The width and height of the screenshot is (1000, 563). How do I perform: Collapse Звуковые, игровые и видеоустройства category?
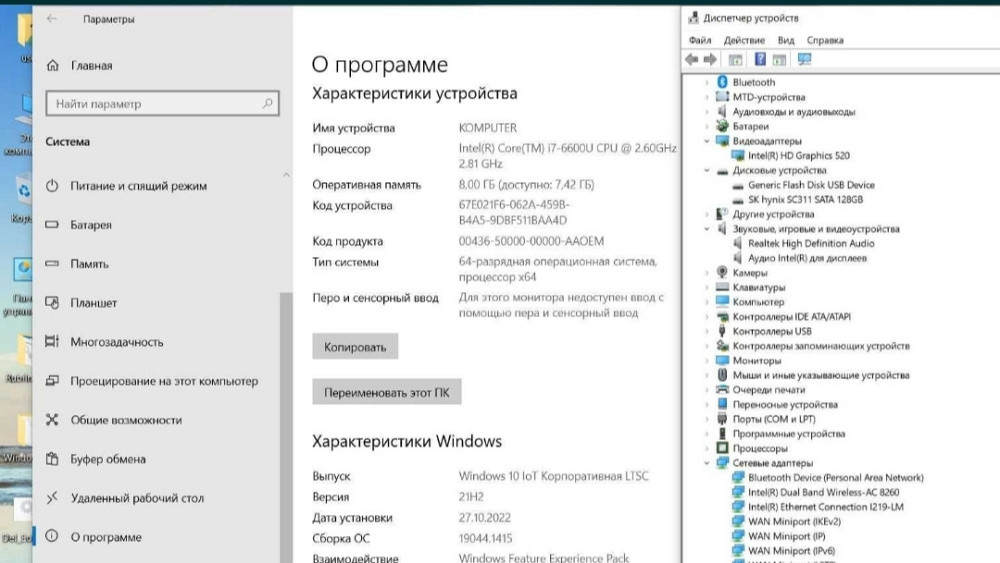[x=707, y=229]
